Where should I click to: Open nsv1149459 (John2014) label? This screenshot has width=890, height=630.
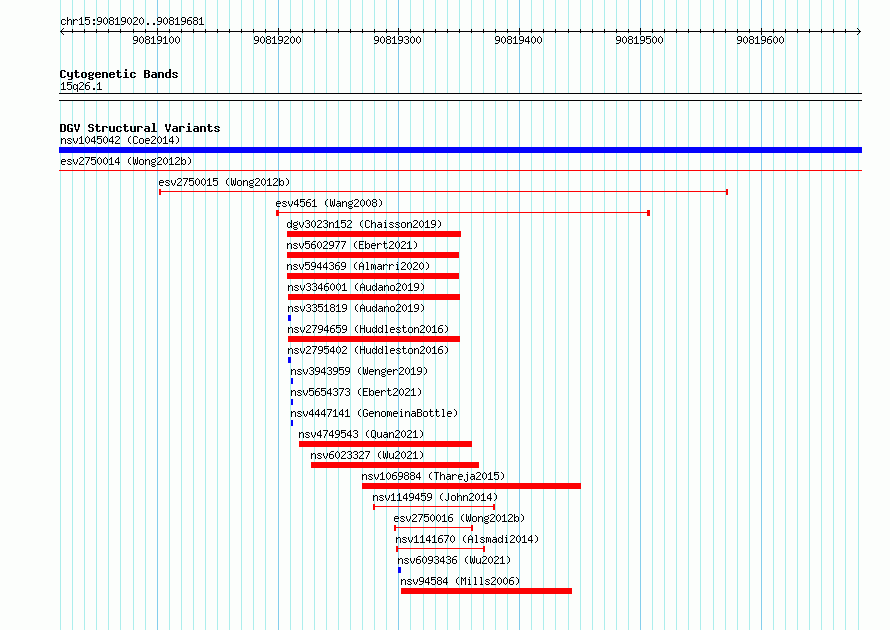coord(435,497)
